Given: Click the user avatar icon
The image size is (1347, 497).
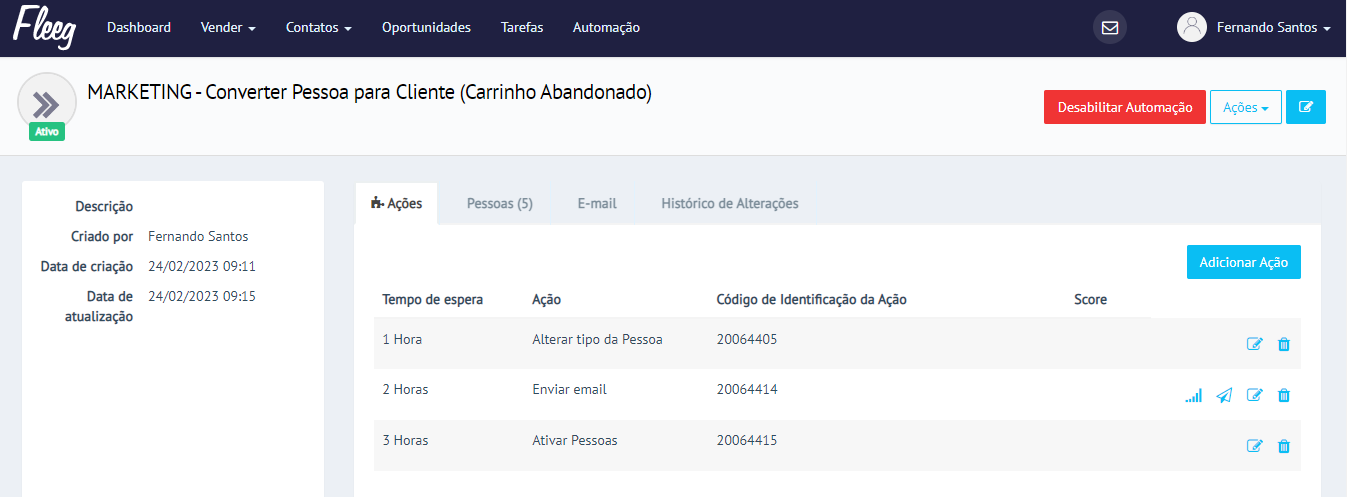Looking at the screenshot, I should (x=1192, y=28).
